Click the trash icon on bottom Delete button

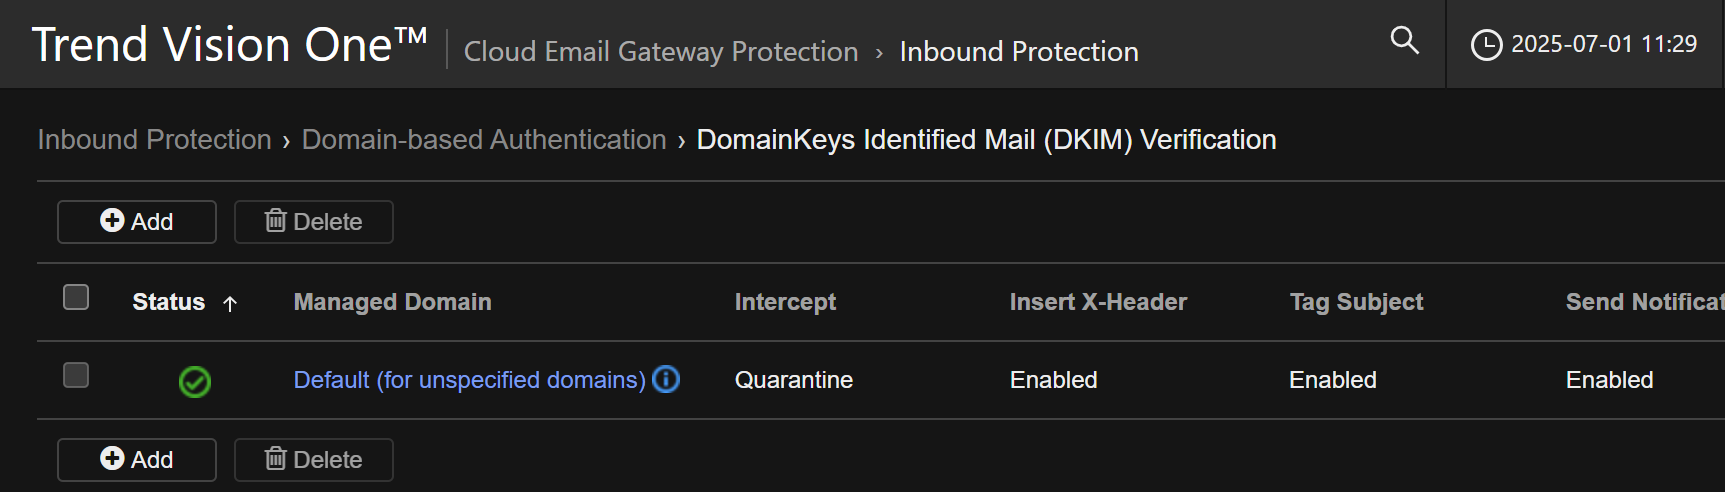[x=275, y=458]
